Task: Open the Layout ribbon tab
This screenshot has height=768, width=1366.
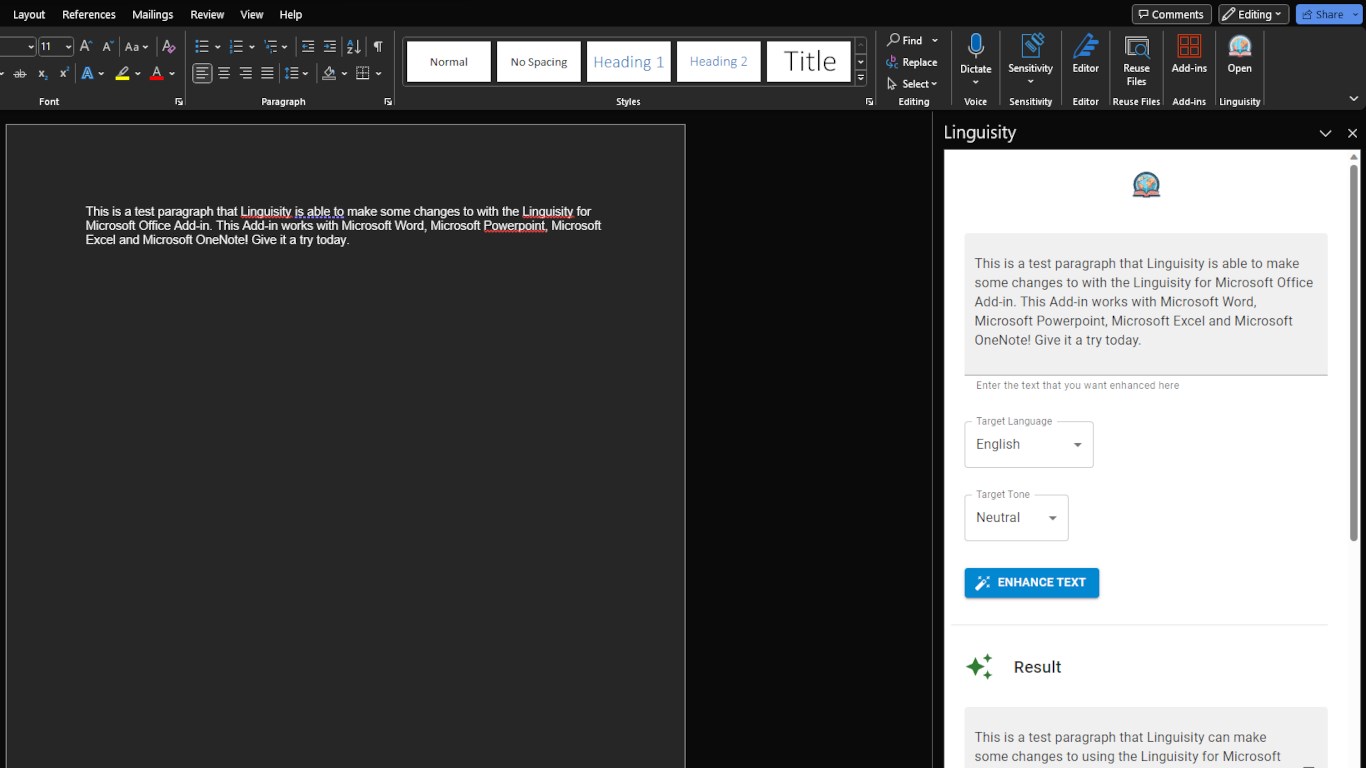Action: (x=29, y=14)
